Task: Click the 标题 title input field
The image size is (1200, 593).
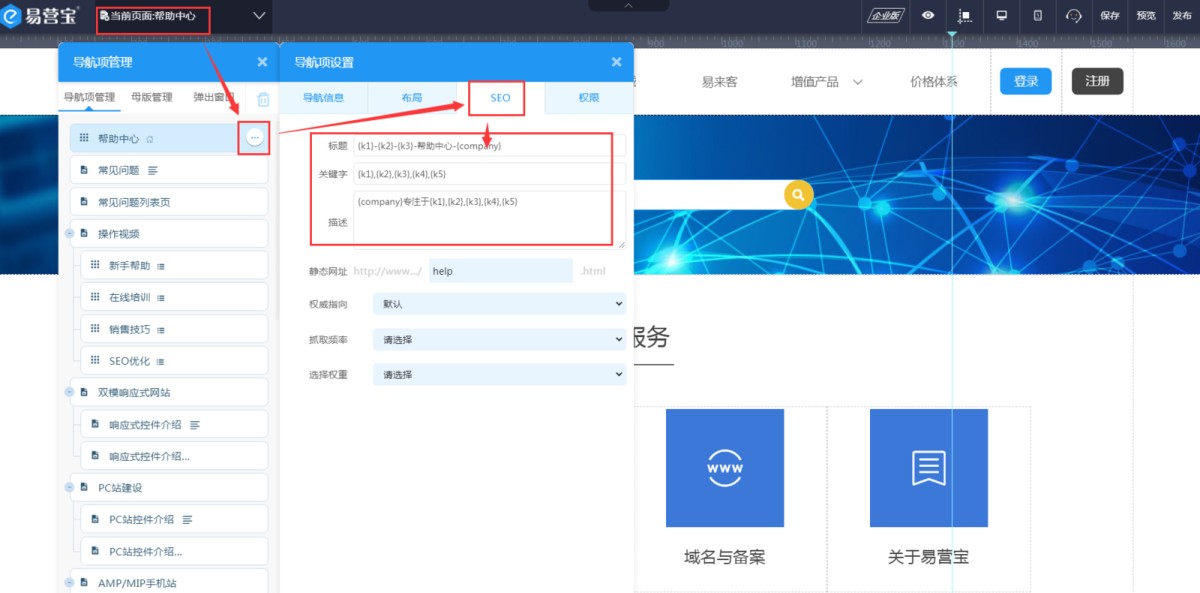Action: [489, 146]
